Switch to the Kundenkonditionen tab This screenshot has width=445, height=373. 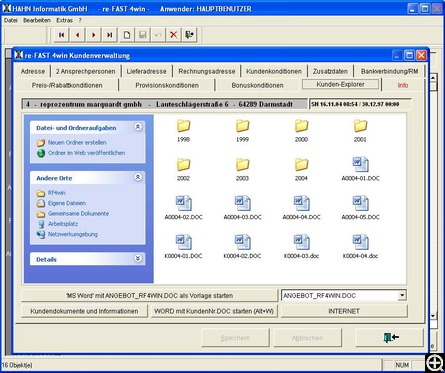[x=274, y=71]
